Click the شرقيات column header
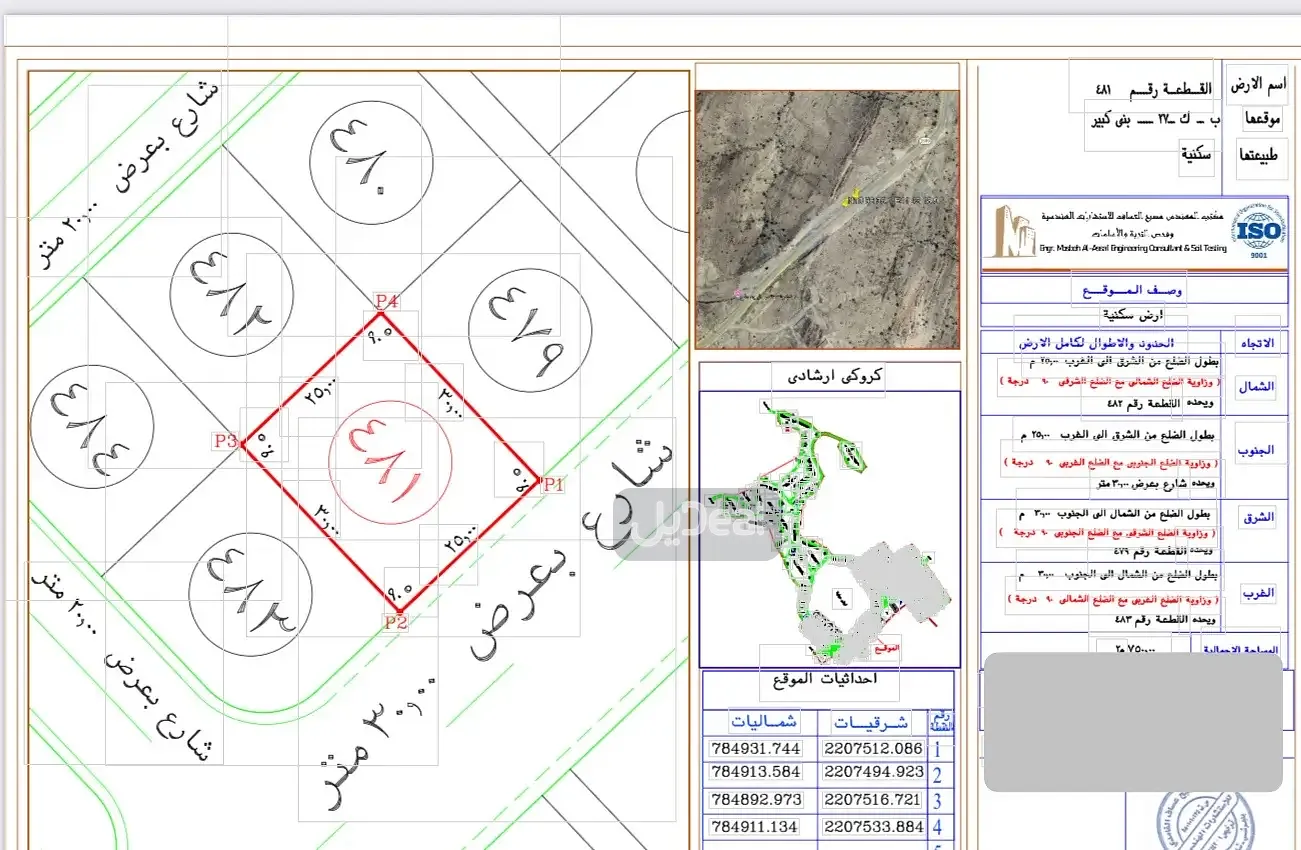Image resolution: width=1301 pixels, height=850 pixels. [871, 722]
